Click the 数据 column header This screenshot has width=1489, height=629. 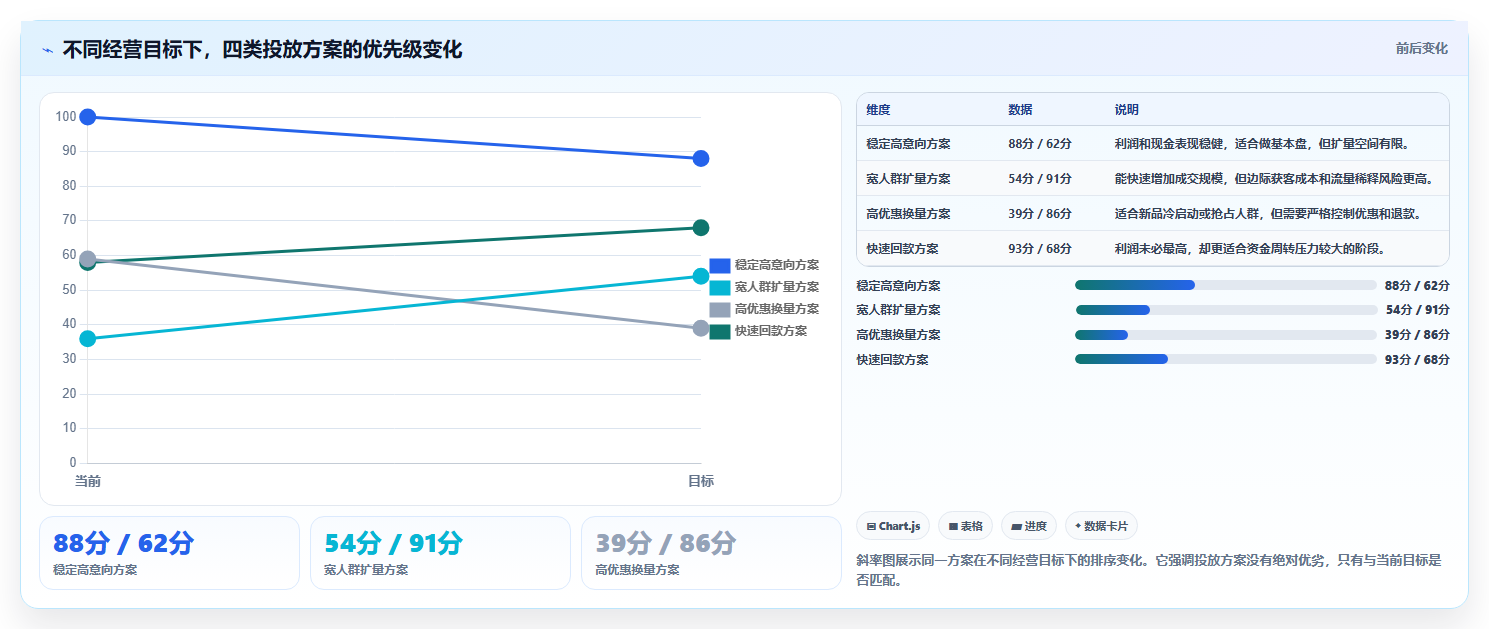point(1021,109)
